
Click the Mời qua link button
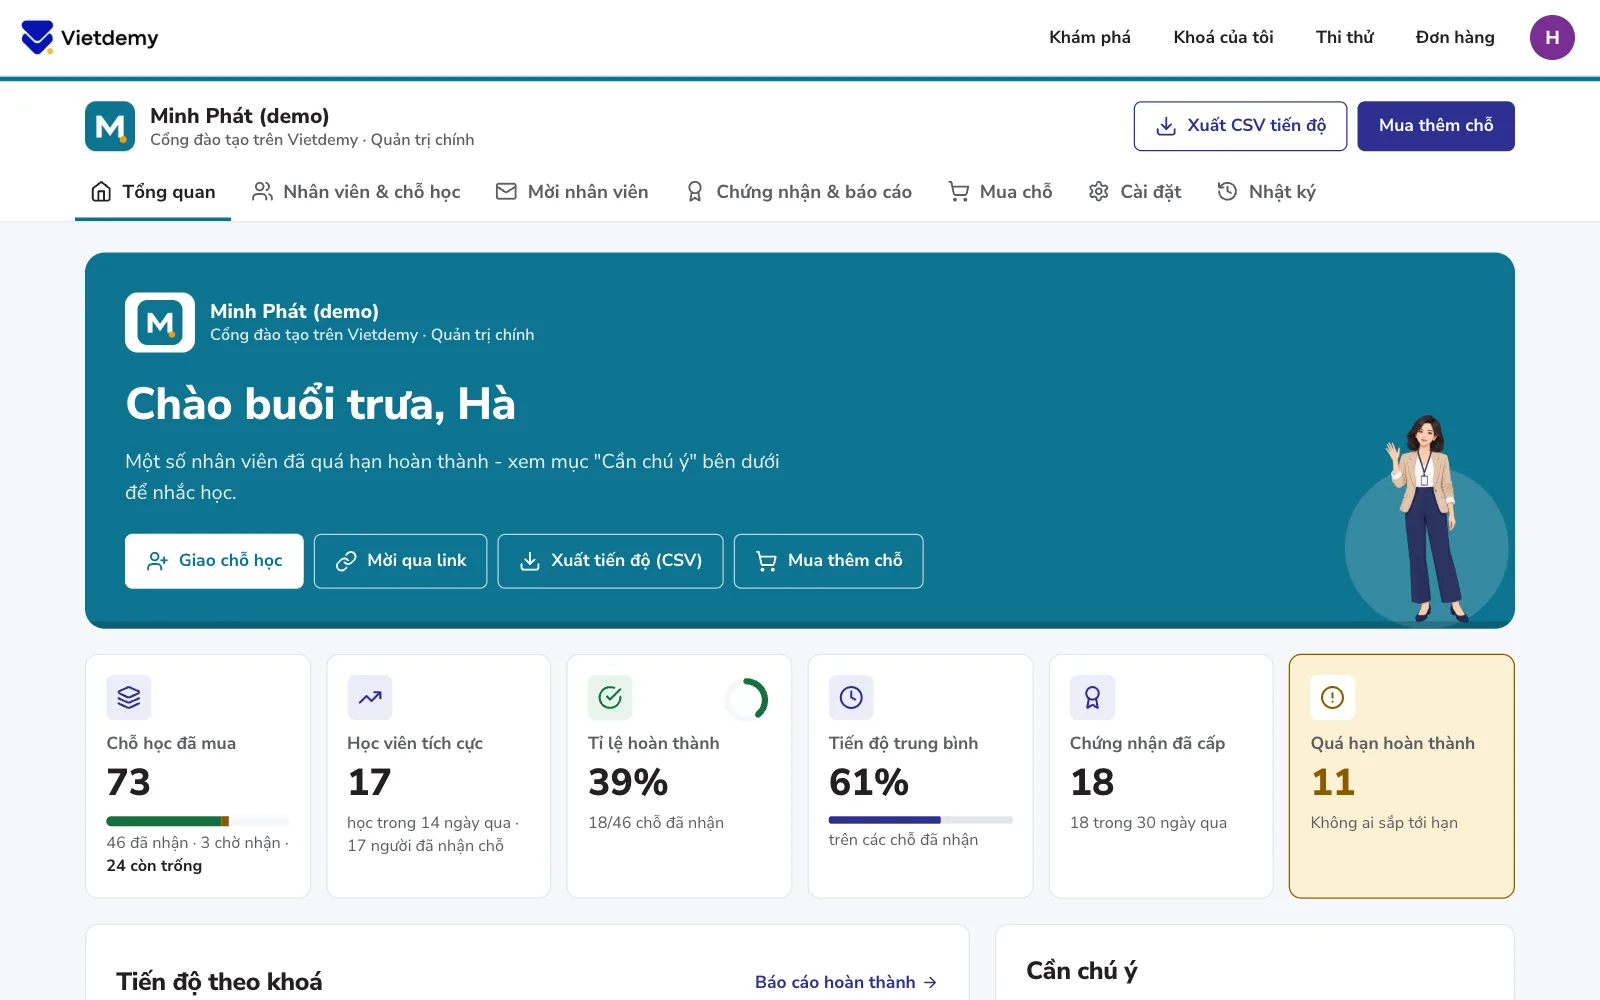pyautogui.click(x=400, y=561)
